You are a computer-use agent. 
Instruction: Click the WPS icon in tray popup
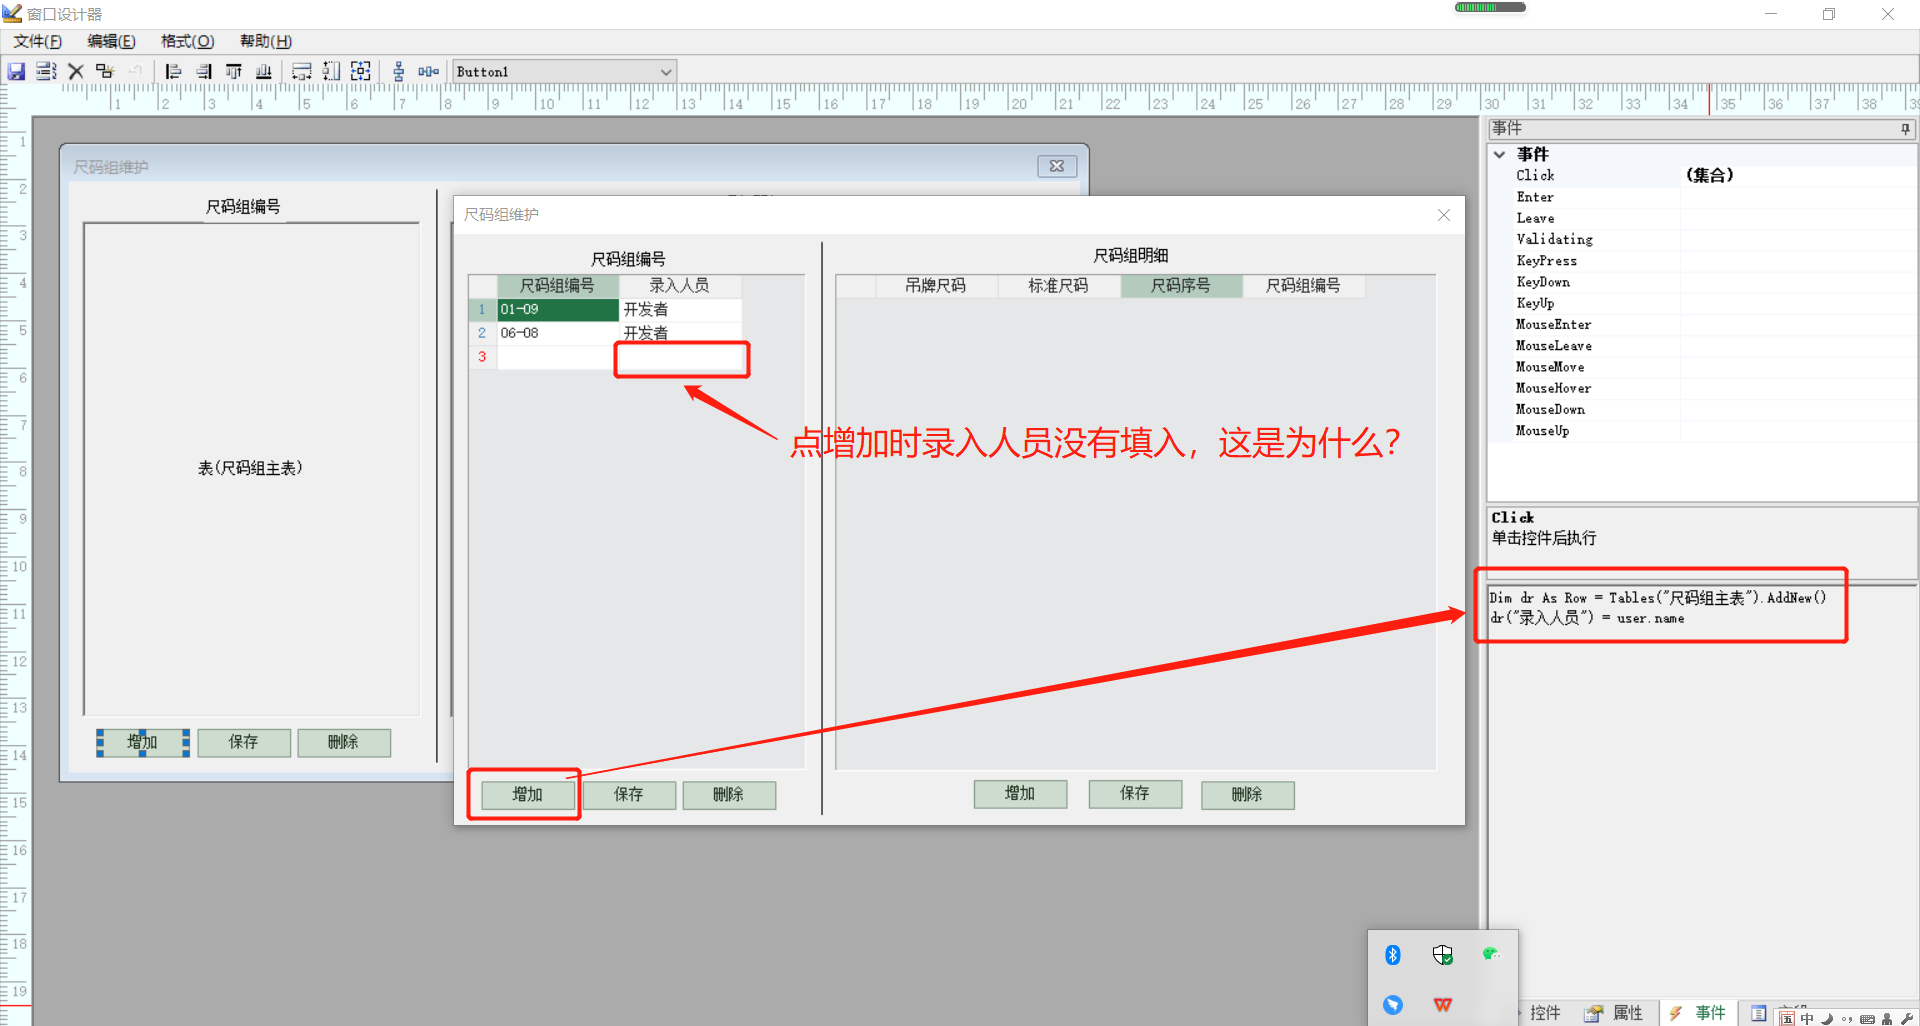(x=1442, y=1005)
